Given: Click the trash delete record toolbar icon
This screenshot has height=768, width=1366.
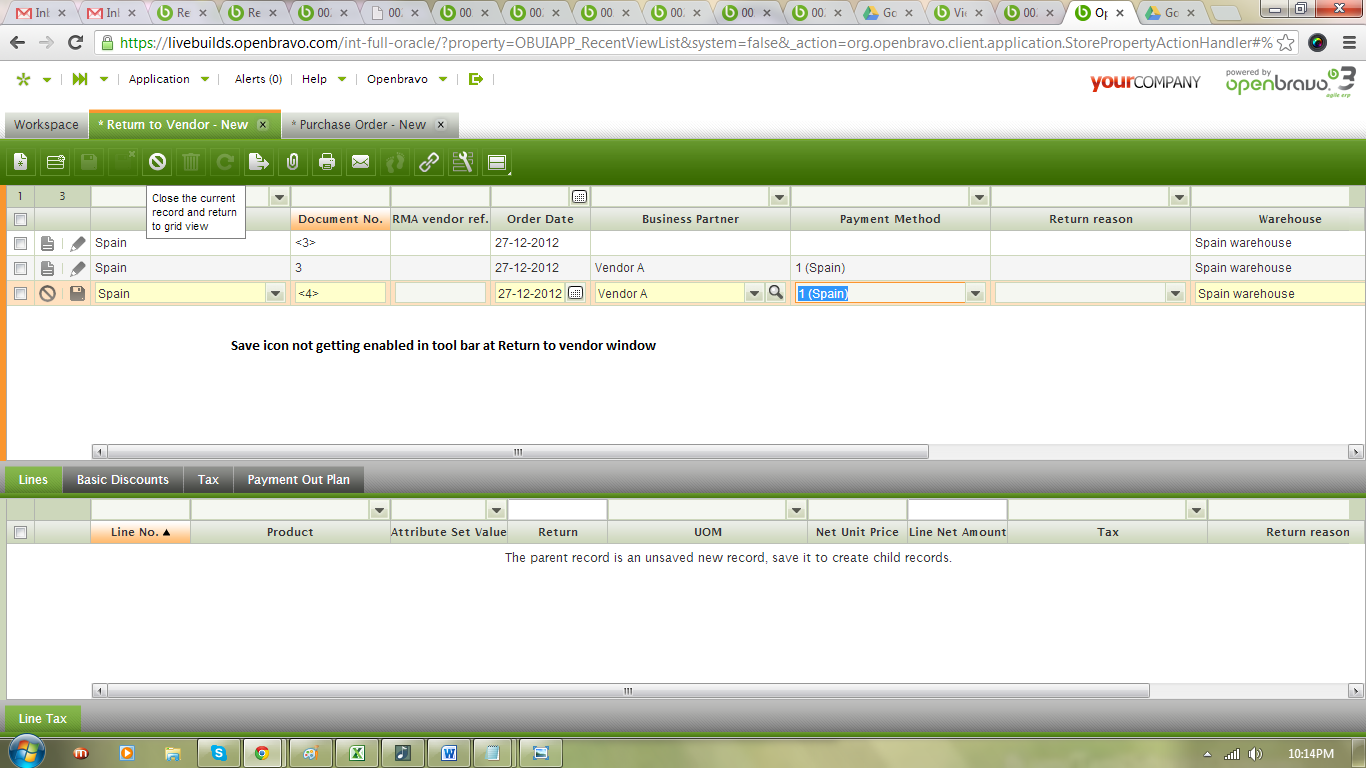Looking at the screenshot, I should point(191,162).
